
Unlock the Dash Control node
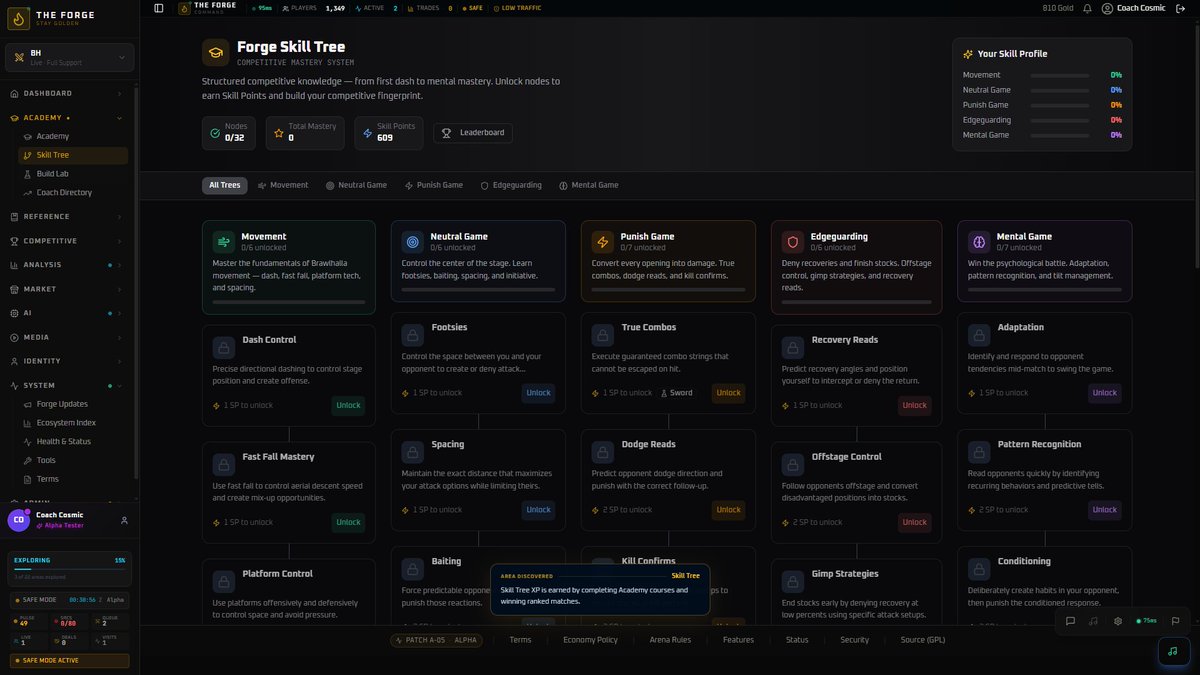pos(348,405)
